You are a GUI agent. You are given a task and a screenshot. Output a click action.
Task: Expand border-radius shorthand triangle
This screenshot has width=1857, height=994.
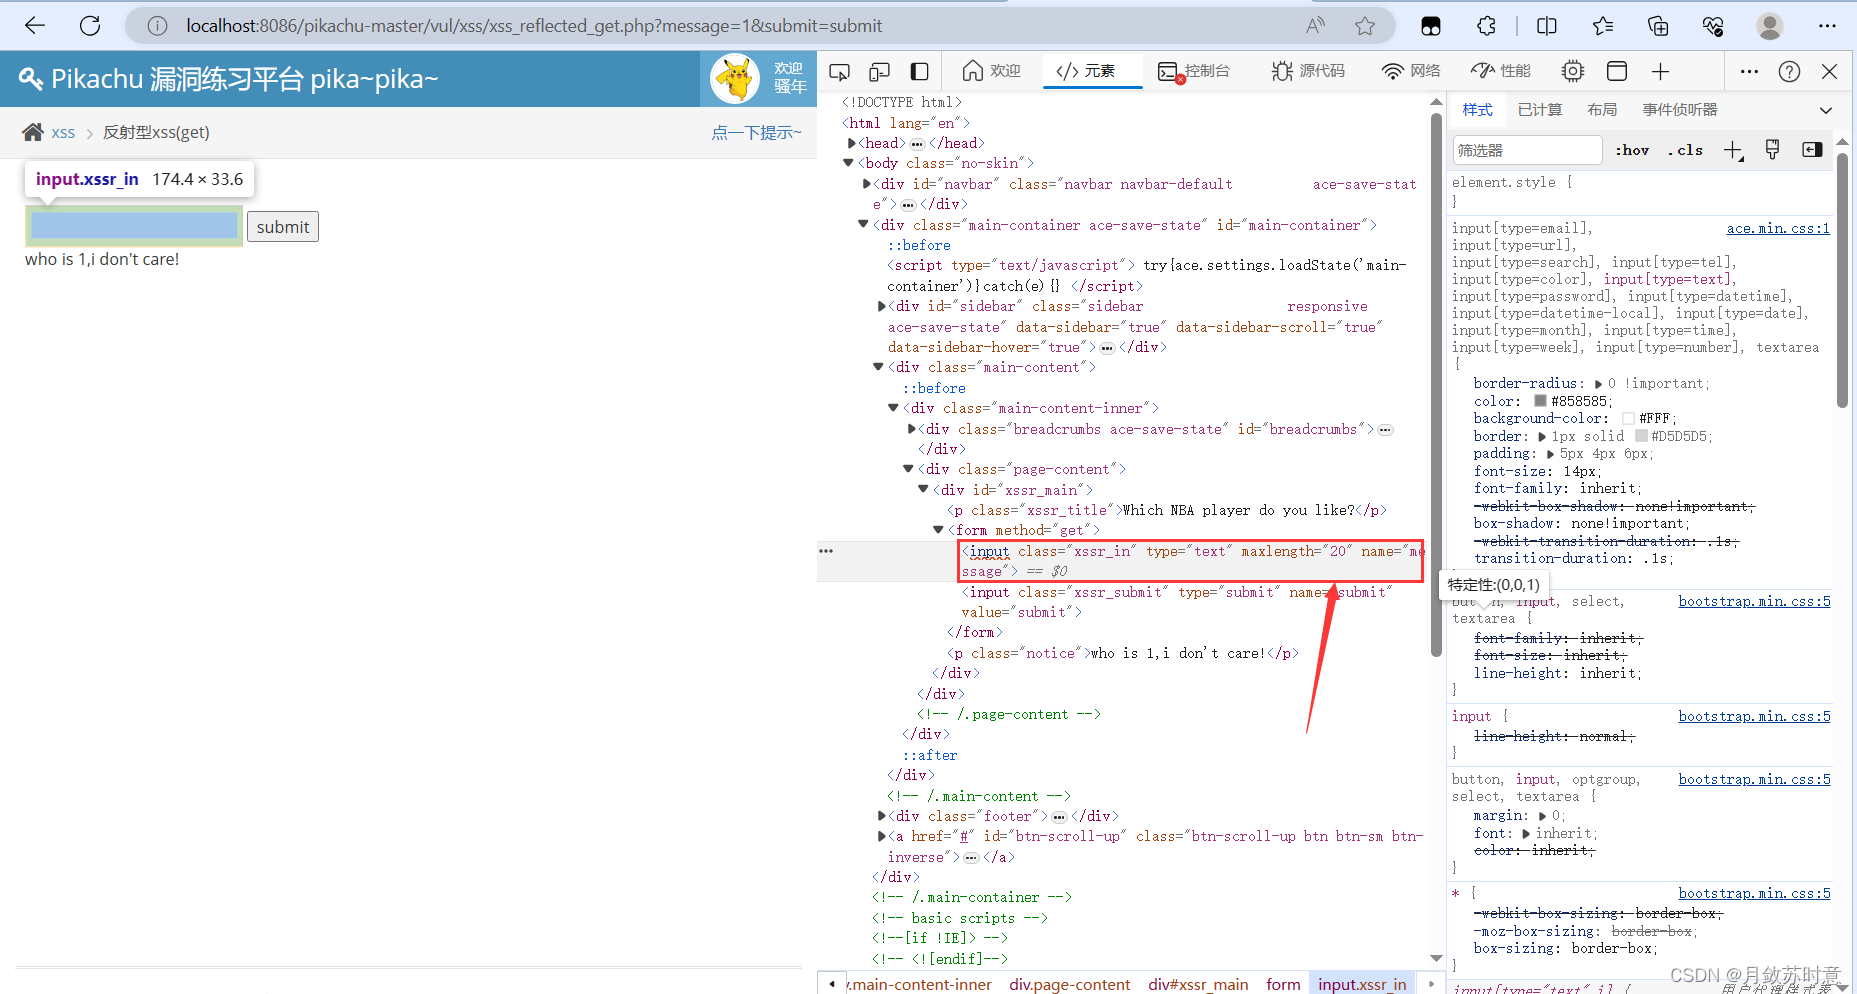coord(1599,384)
